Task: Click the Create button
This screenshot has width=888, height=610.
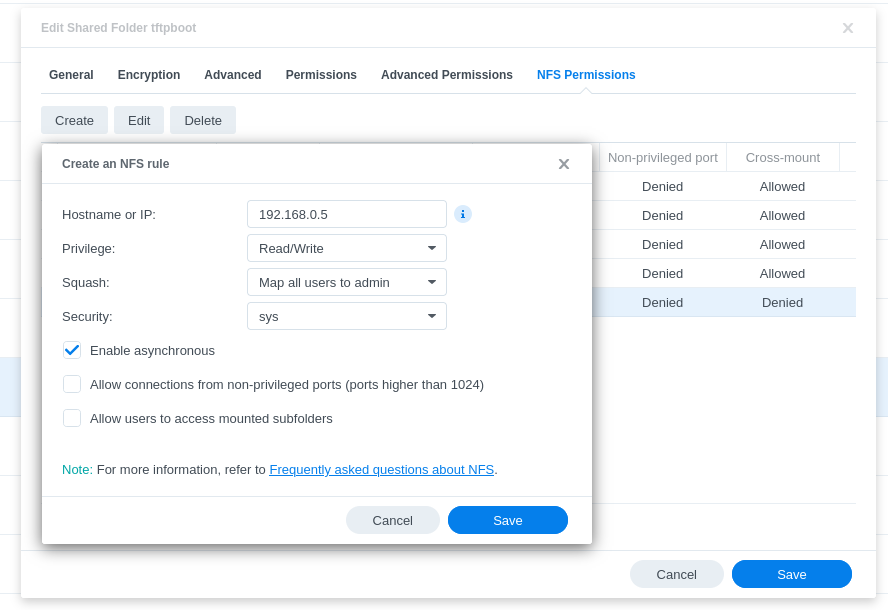Action: 74,121
